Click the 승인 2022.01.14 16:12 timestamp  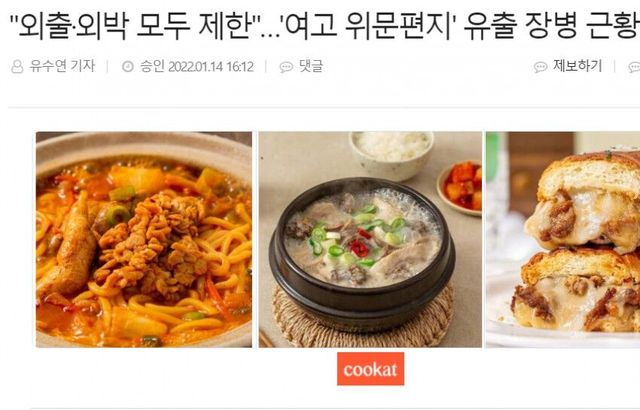(197, 66)
